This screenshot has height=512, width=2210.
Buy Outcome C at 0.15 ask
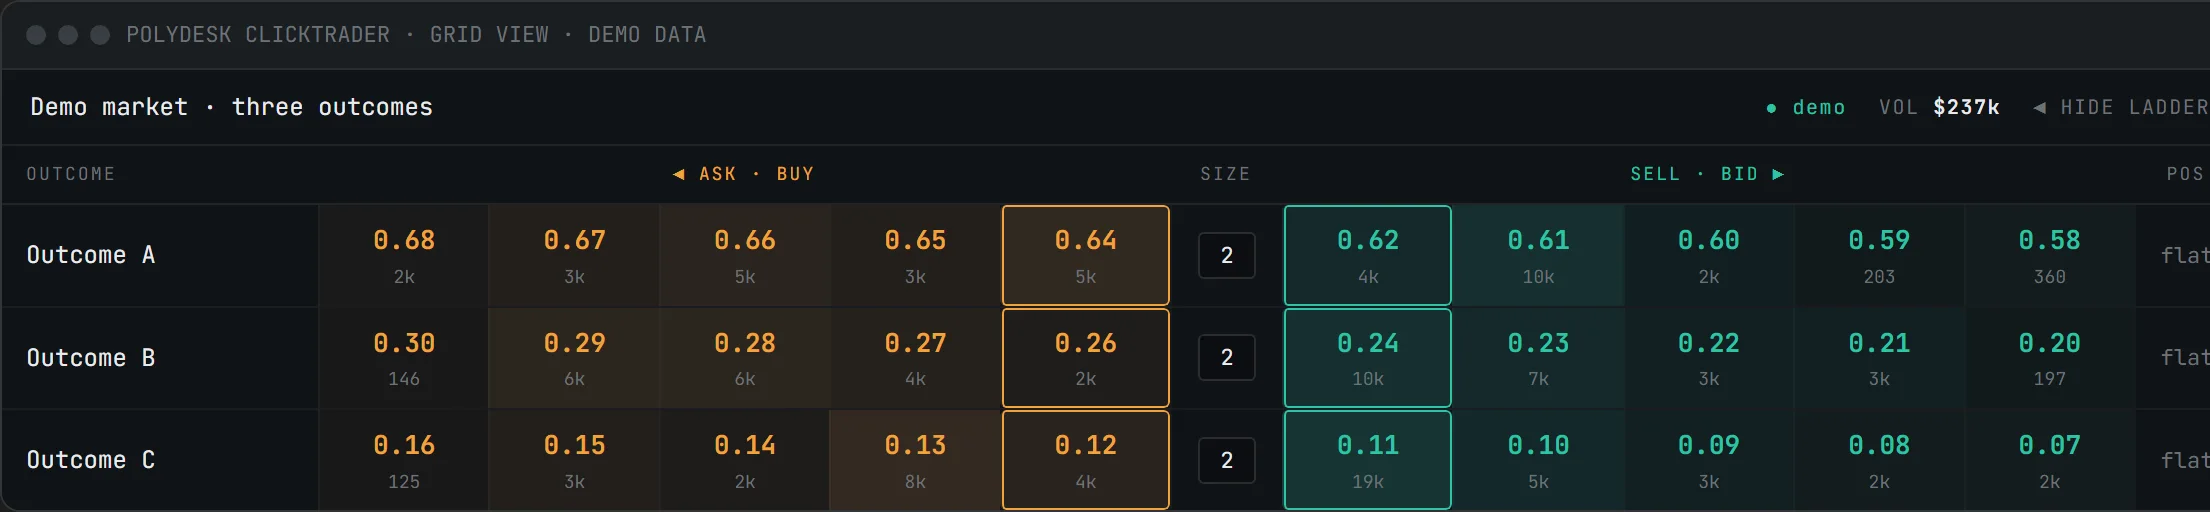point(574,460)
